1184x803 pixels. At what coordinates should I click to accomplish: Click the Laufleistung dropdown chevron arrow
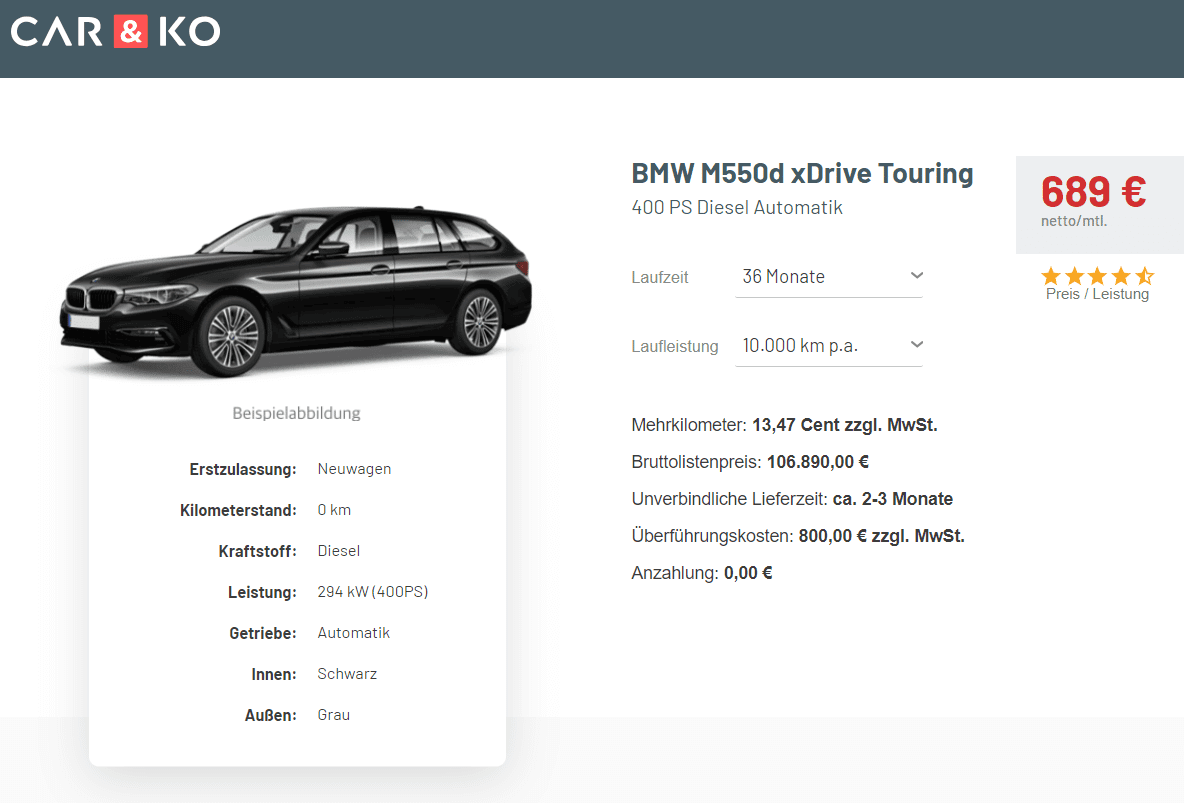tap(917, 344)
